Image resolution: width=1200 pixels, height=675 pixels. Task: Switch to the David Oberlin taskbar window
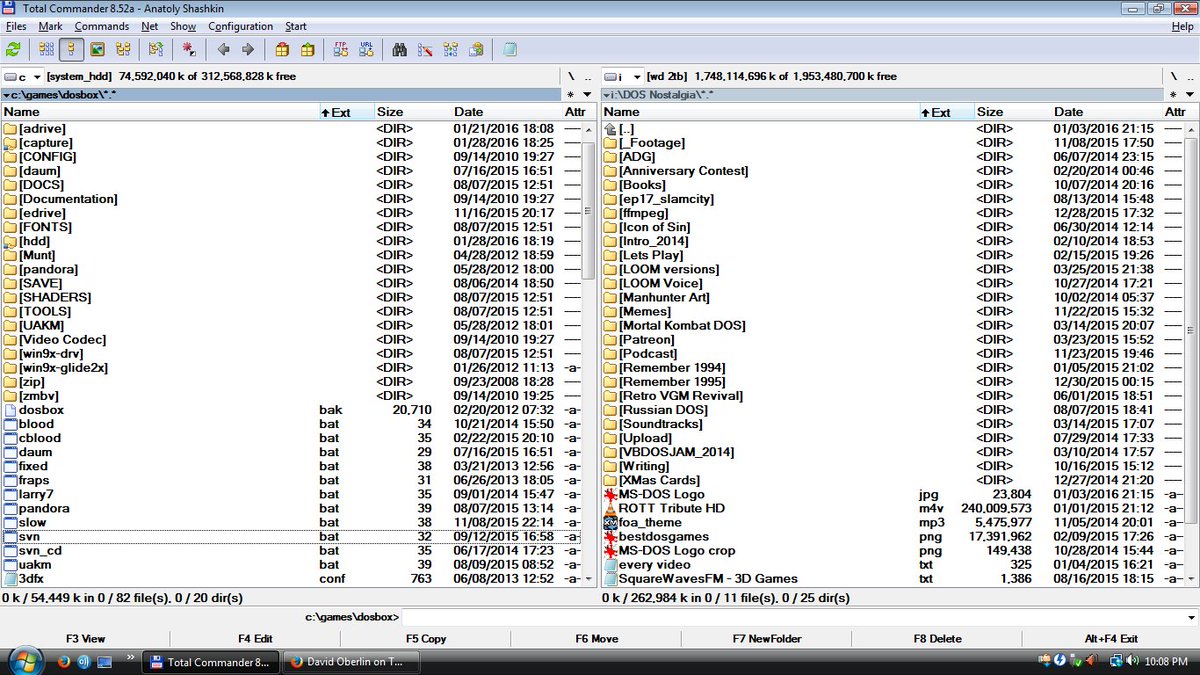tap(349, 661)
